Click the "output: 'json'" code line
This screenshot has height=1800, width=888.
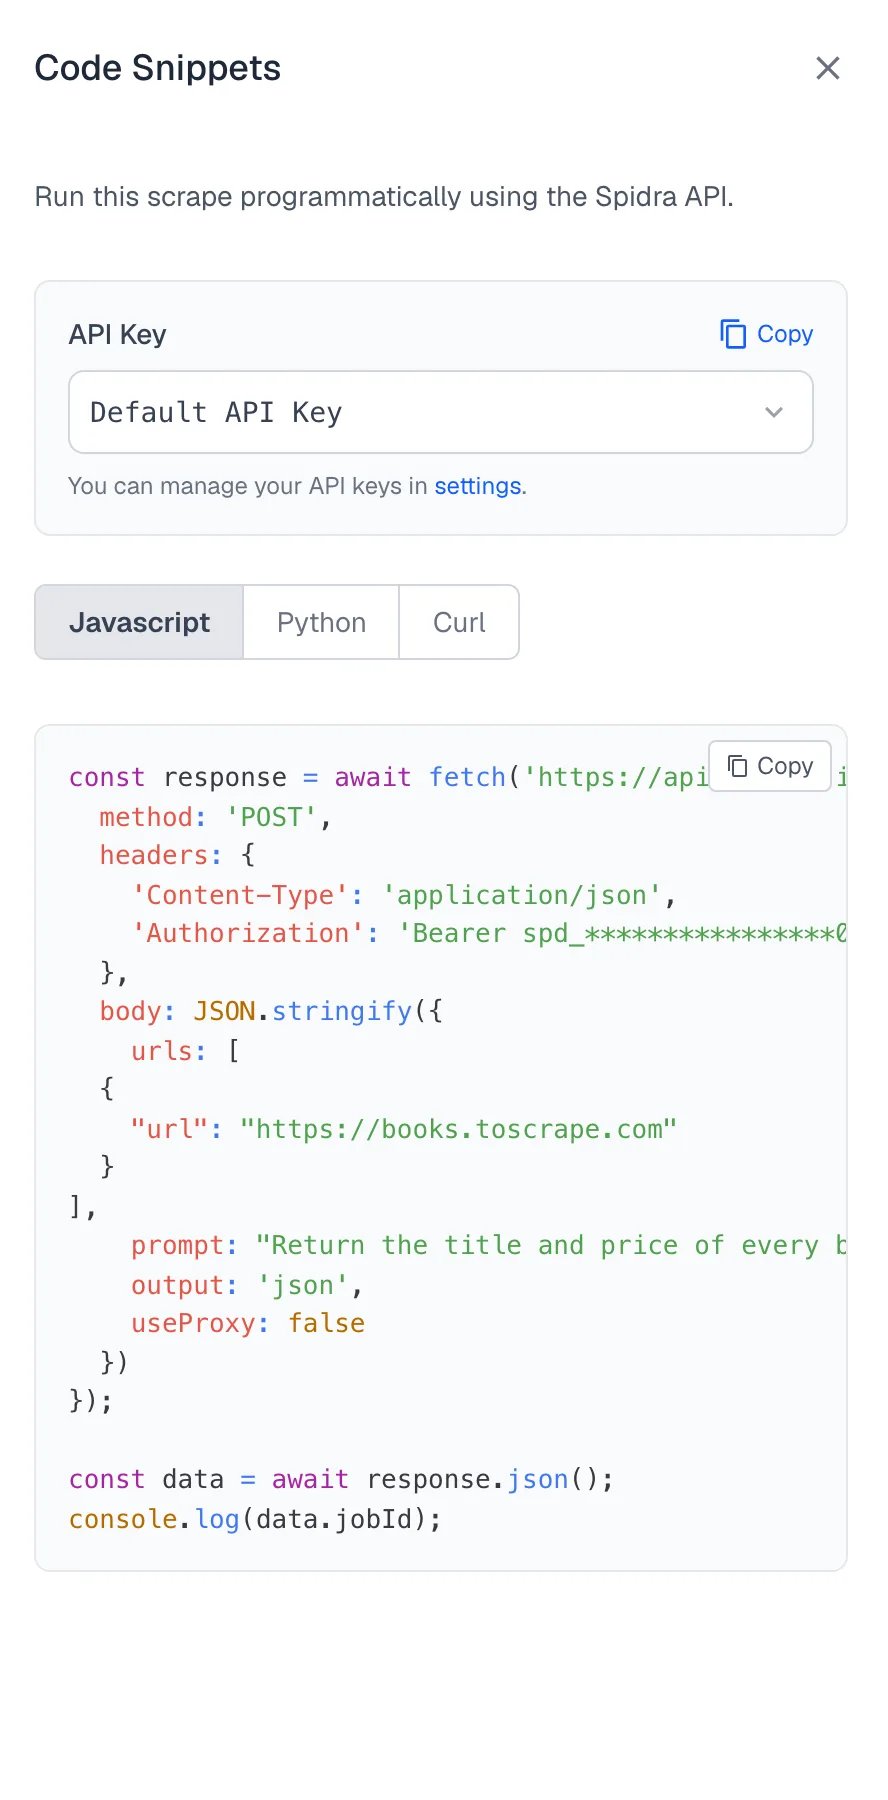(x=247, y=1285)
